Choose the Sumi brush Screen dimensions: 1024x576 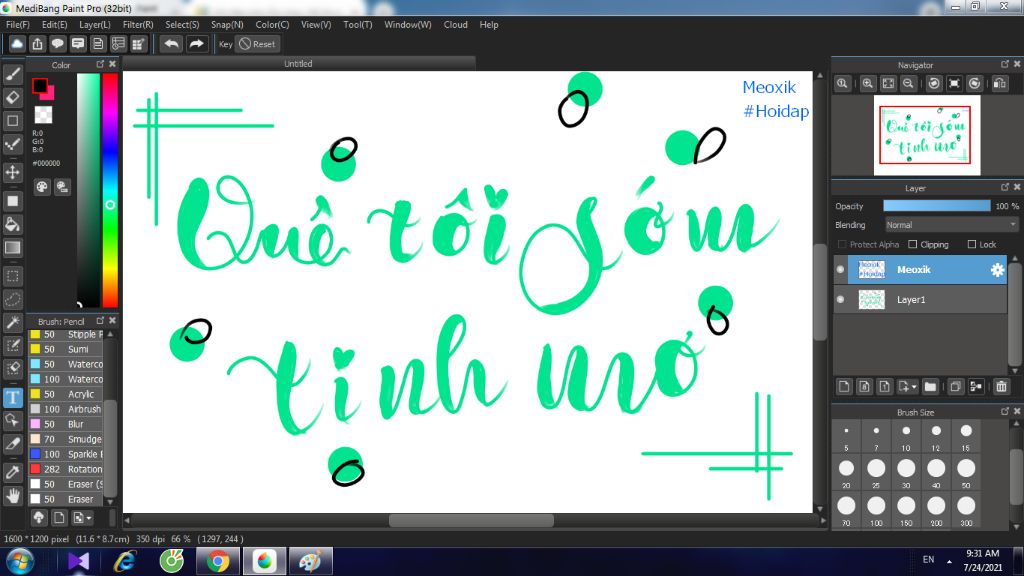[67, 349]
